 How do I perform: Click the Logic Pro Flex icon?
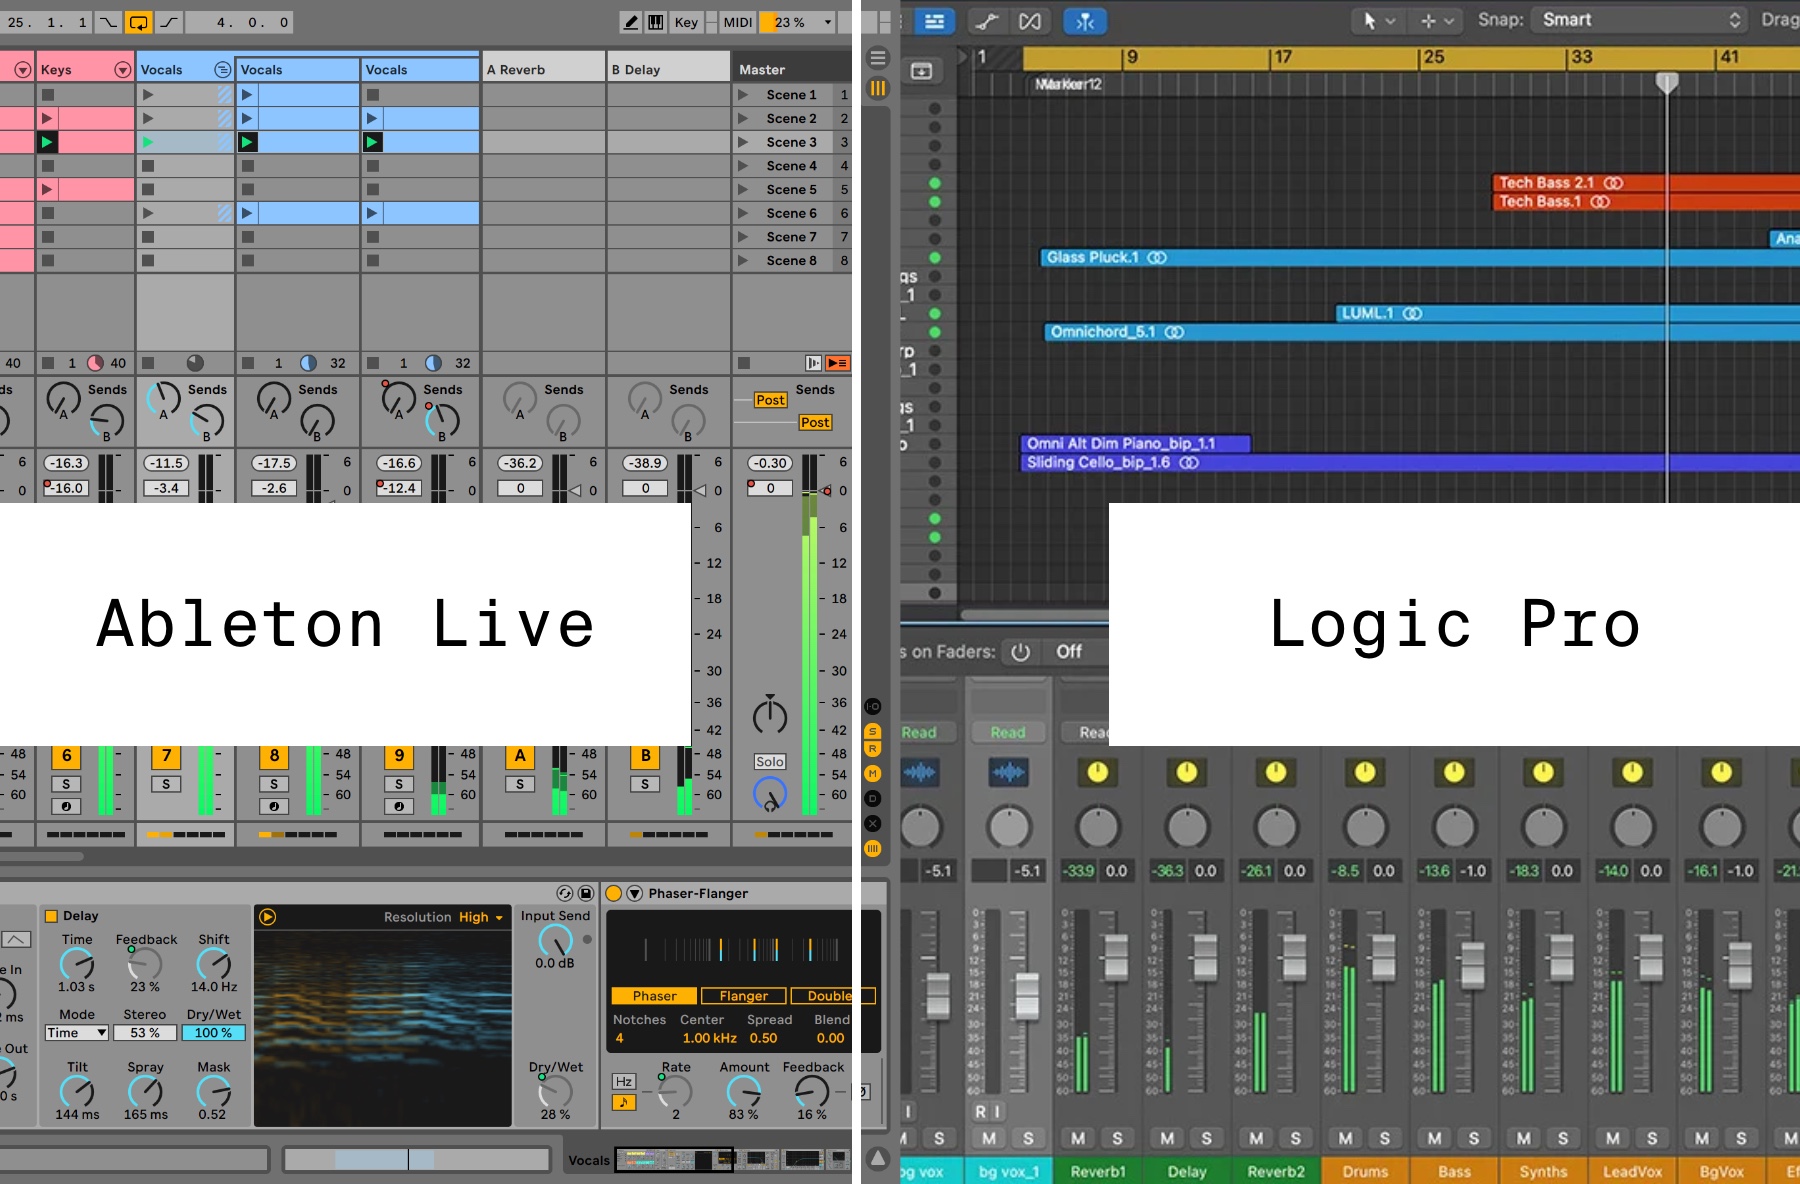point(1029,21)
